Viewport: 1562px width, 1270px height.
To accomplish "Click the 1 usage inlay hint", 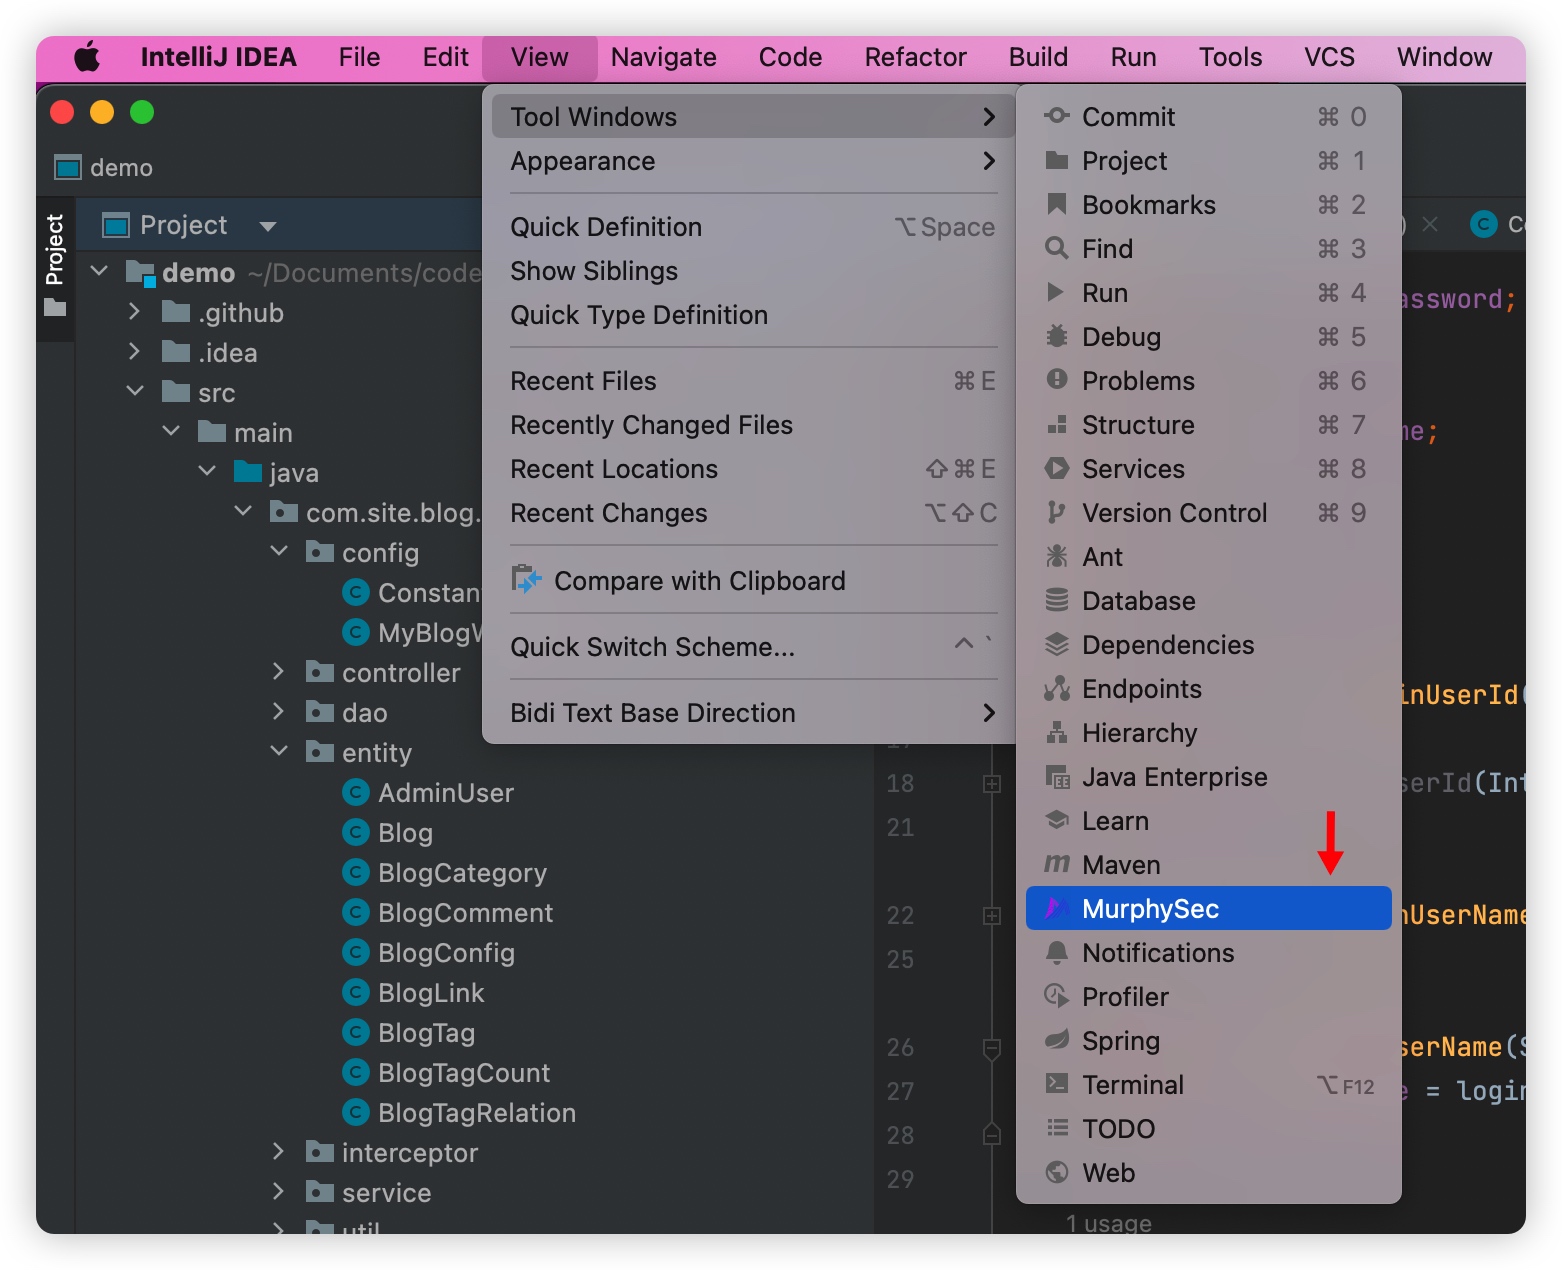I will tap(1108, 1222).
